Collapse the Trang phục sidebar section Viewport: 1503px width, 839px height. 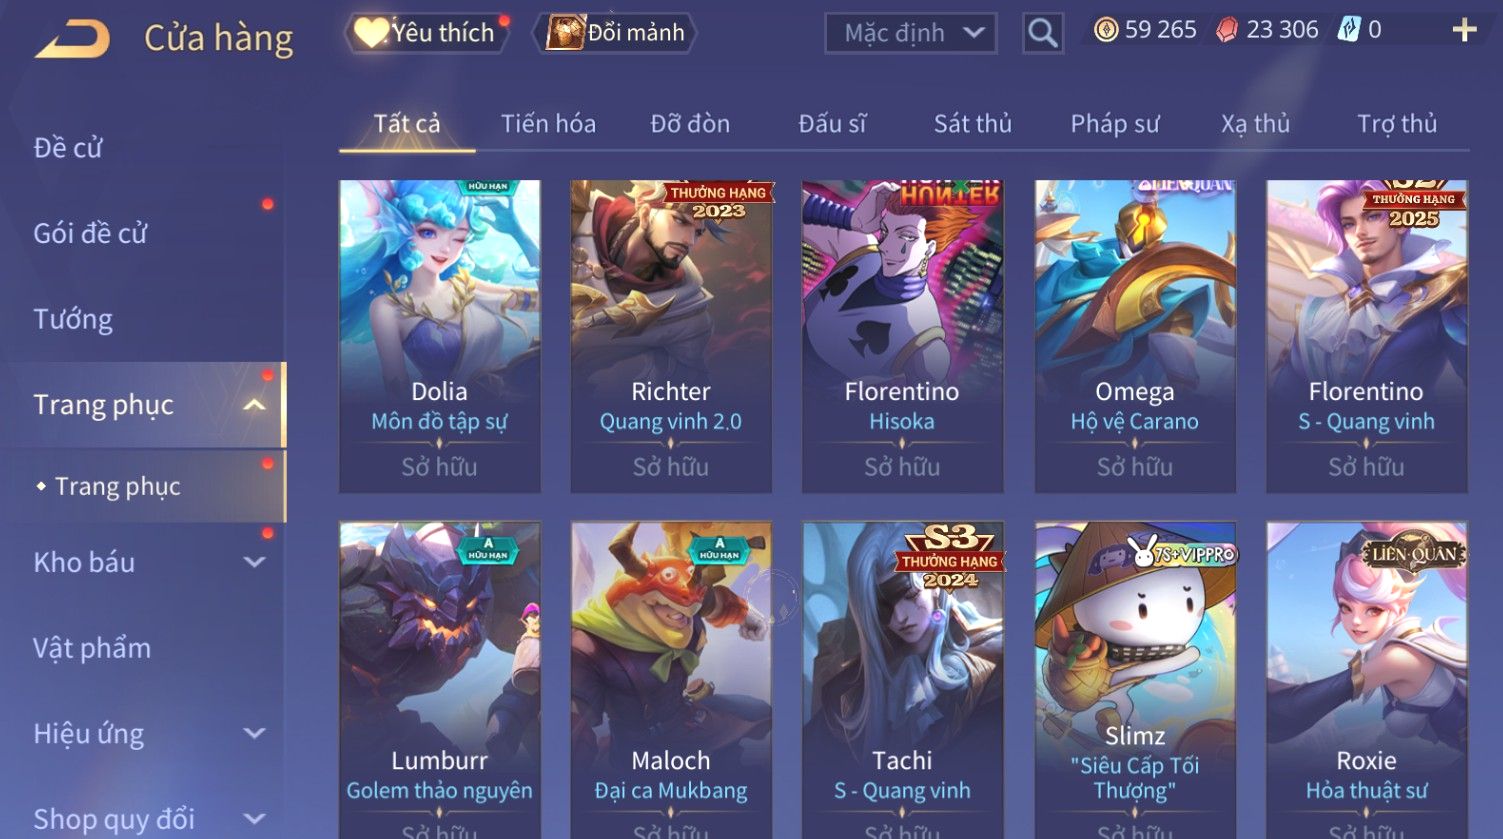pyautogui.click(x=254, y=405)
